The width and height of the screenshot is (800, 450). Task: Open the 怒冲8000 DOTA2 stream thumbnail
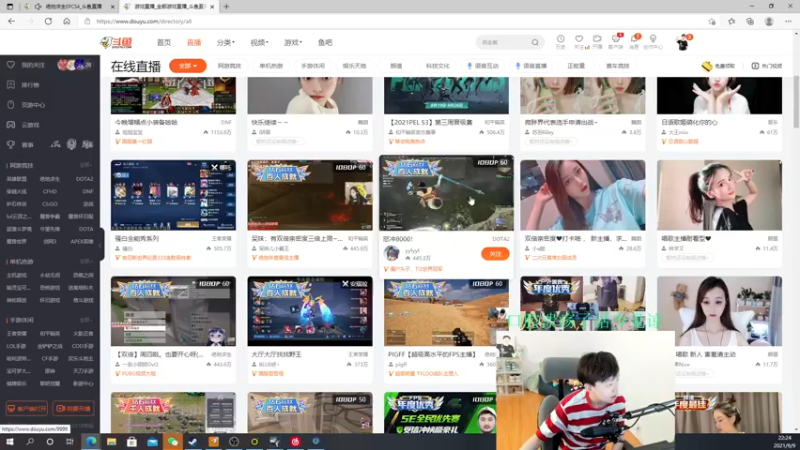[x=446, y=193]
